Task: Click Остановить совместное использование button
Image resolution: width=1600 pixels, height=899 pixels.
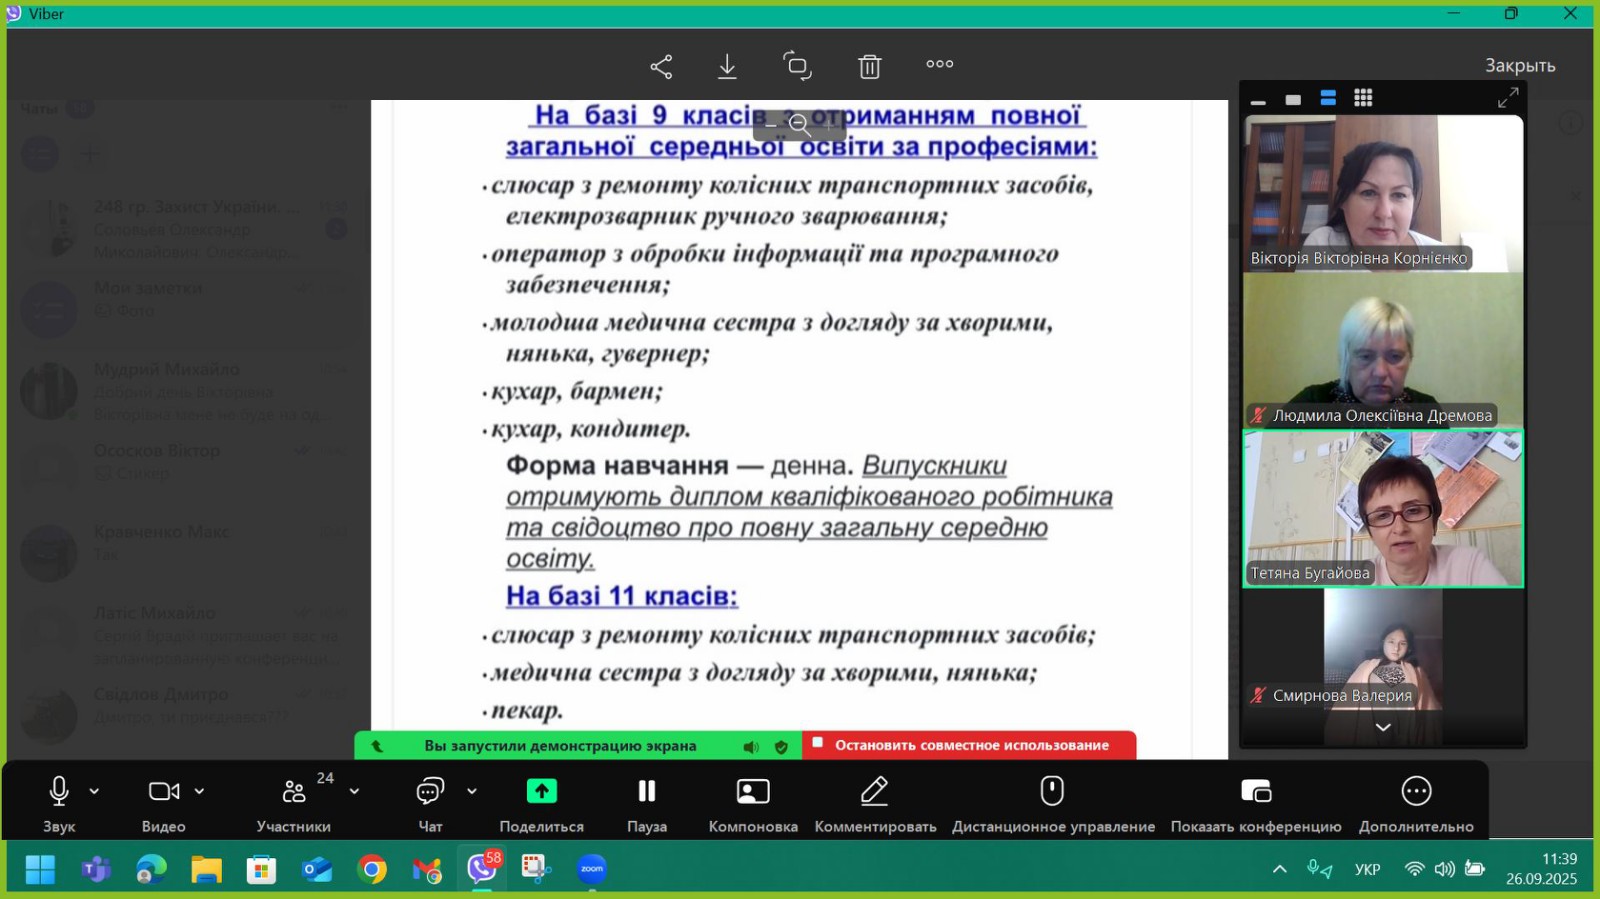Action: point(969,745)
